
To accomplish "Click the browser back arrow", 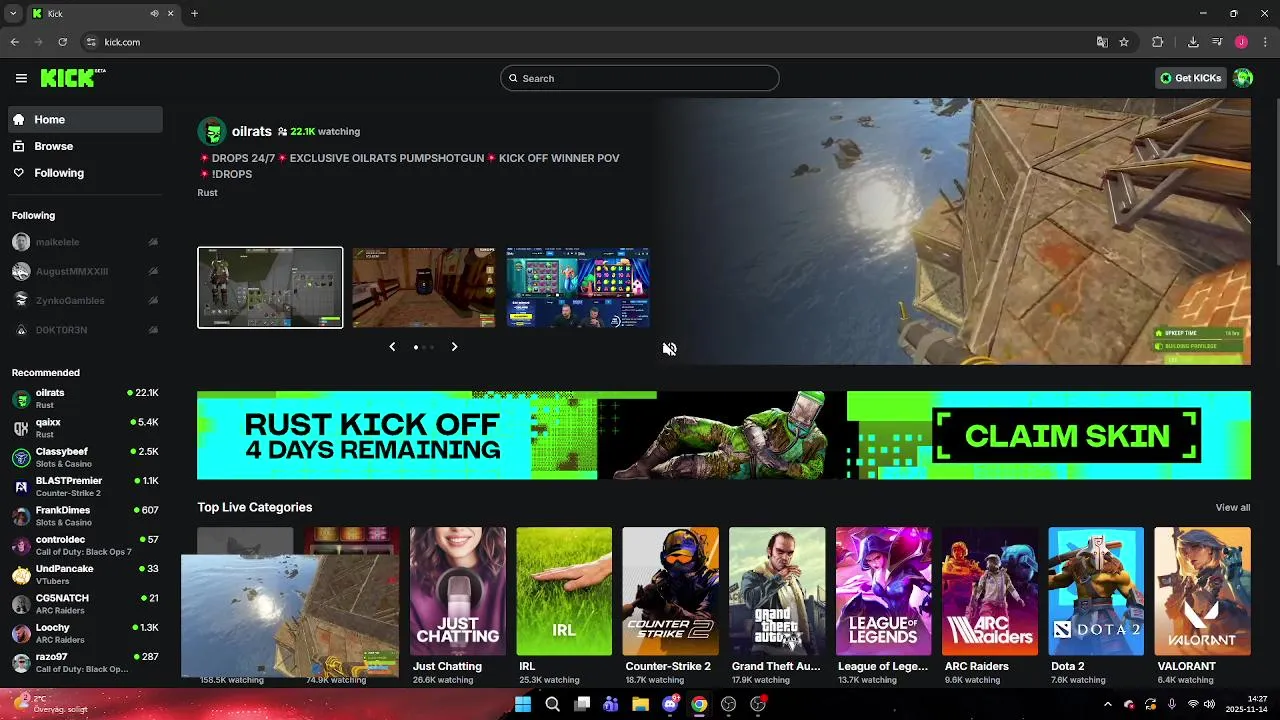I will pos(15,42).
